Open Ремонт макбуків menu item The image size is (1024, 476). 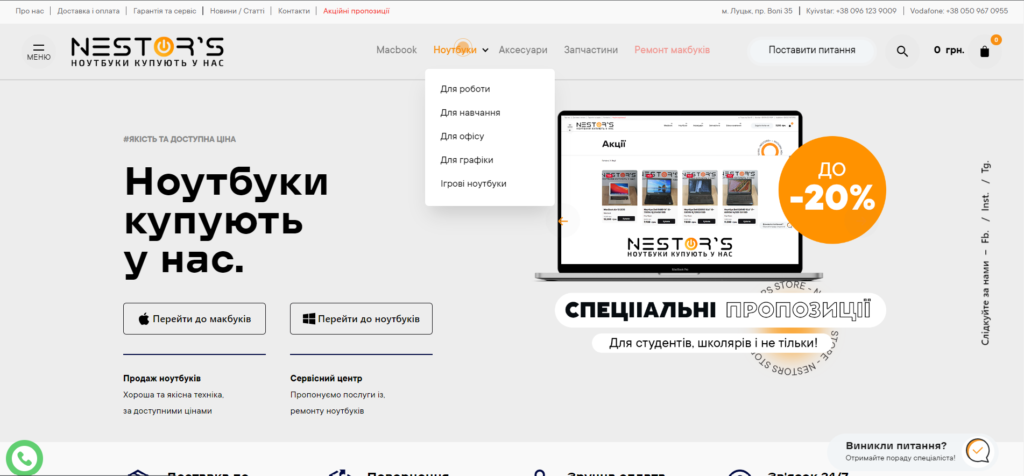click(672, 50)
